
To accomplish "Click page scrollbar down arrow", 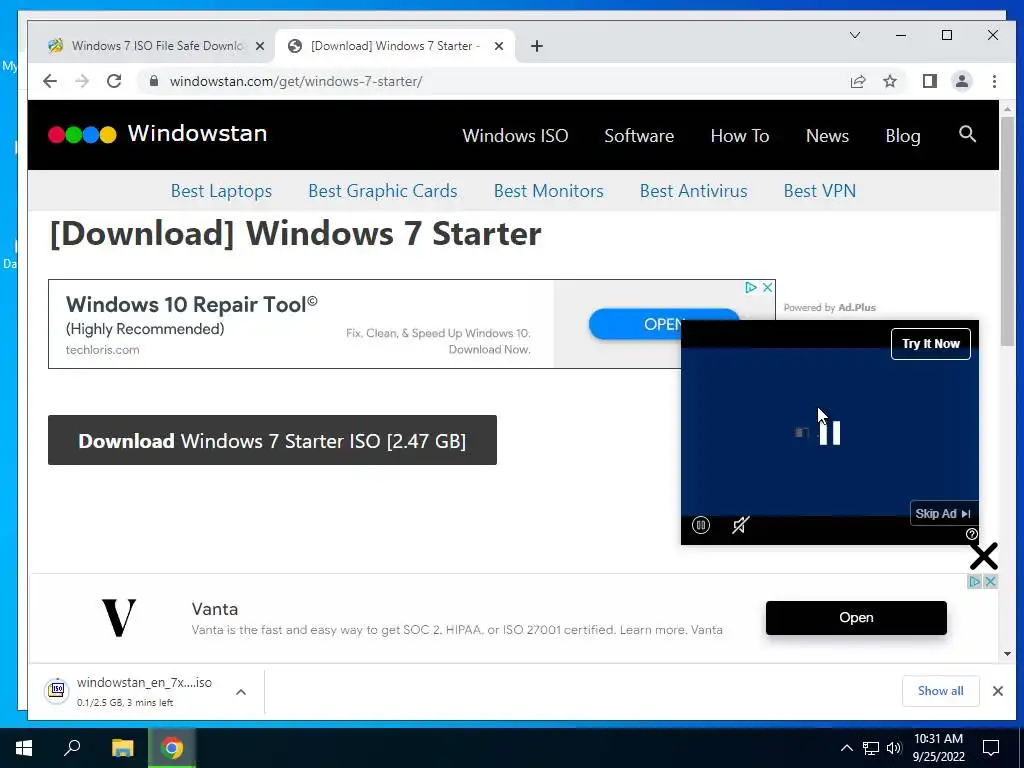I will tap(1007, 654).
